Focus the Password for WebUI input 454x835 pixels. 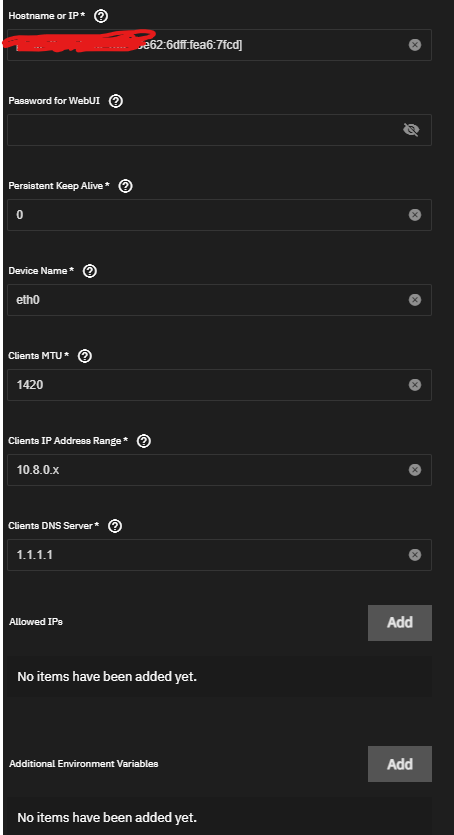pos(219,130)
